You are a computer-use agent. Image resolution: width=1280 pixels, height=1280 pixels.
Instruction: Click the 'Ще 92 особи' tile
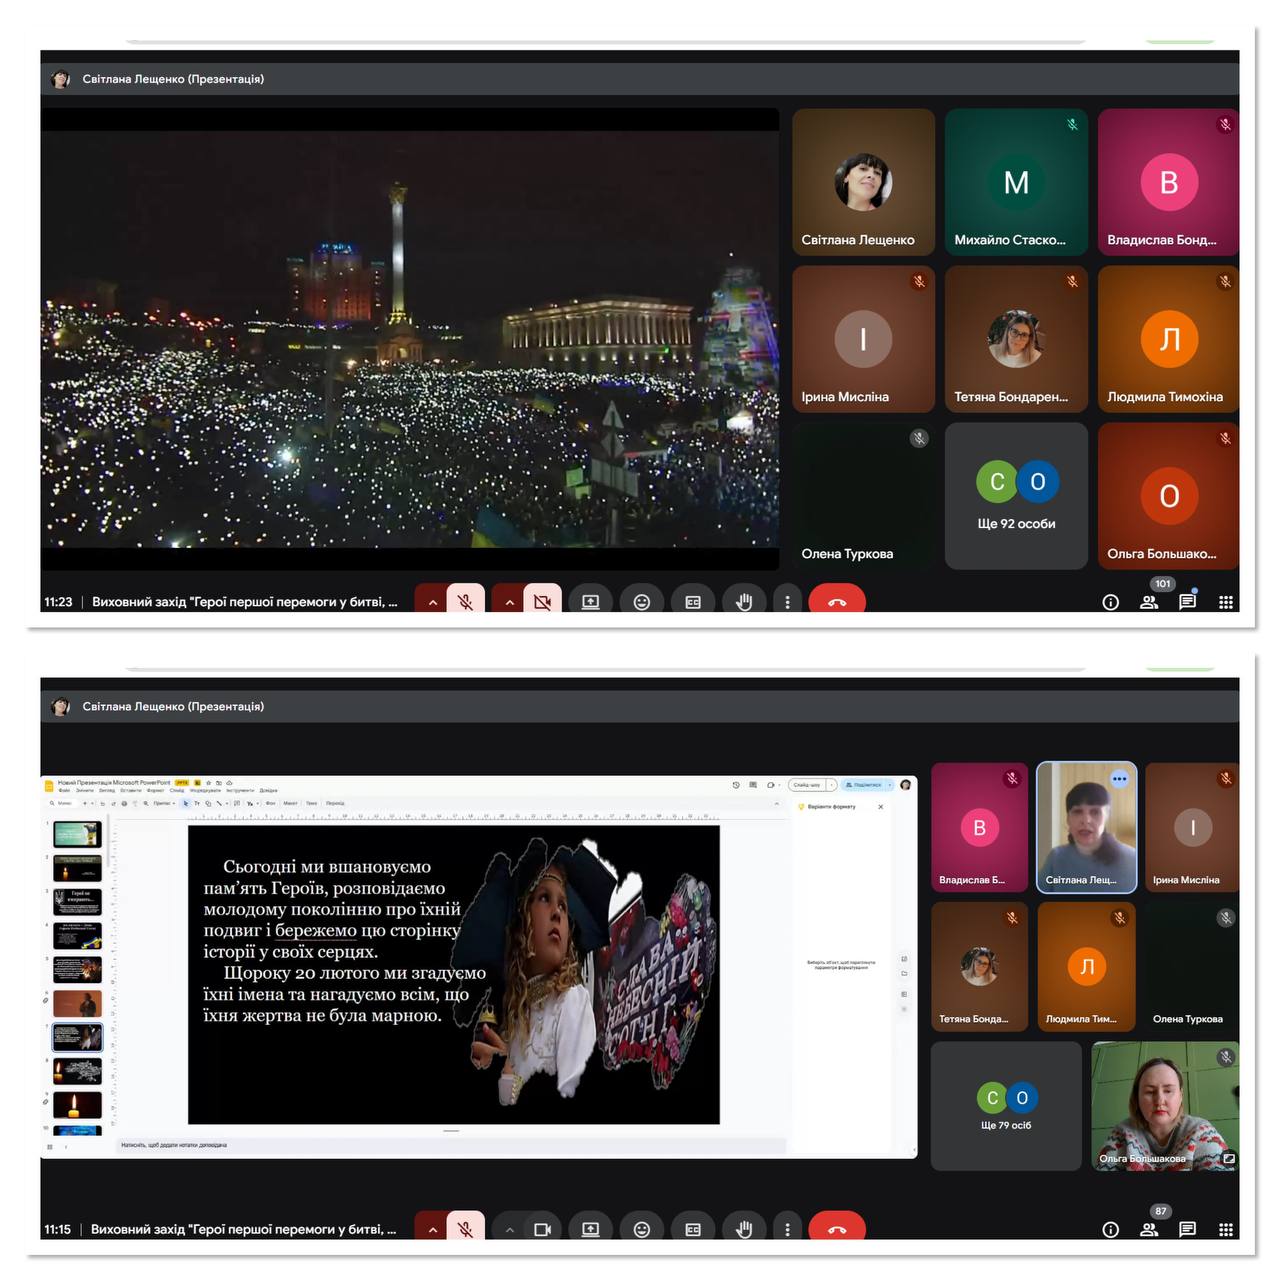1016,496
